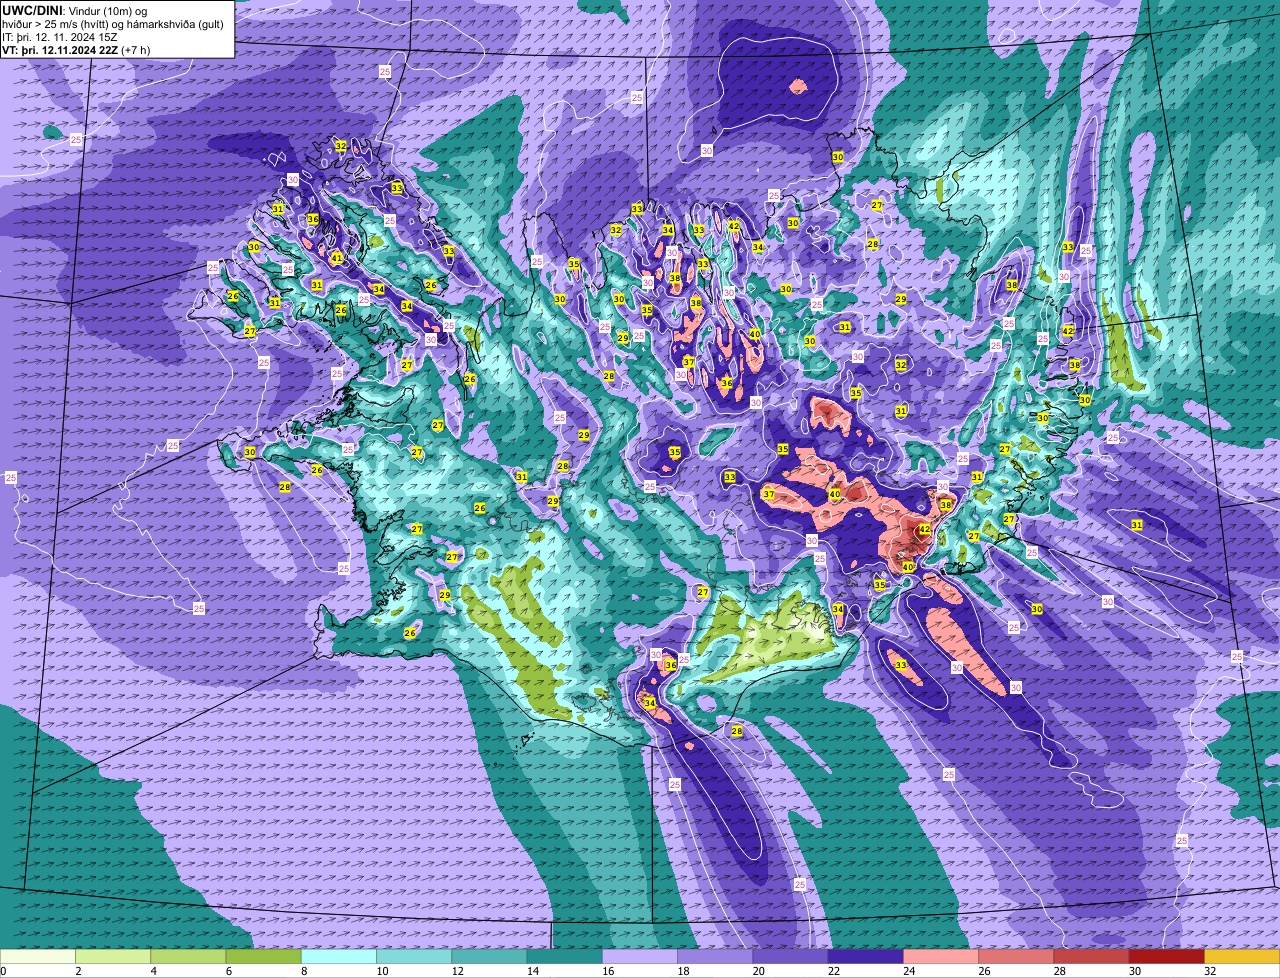Pick the pink 24–26 legend swatch
1280x978 pixels.
point(941,957)
